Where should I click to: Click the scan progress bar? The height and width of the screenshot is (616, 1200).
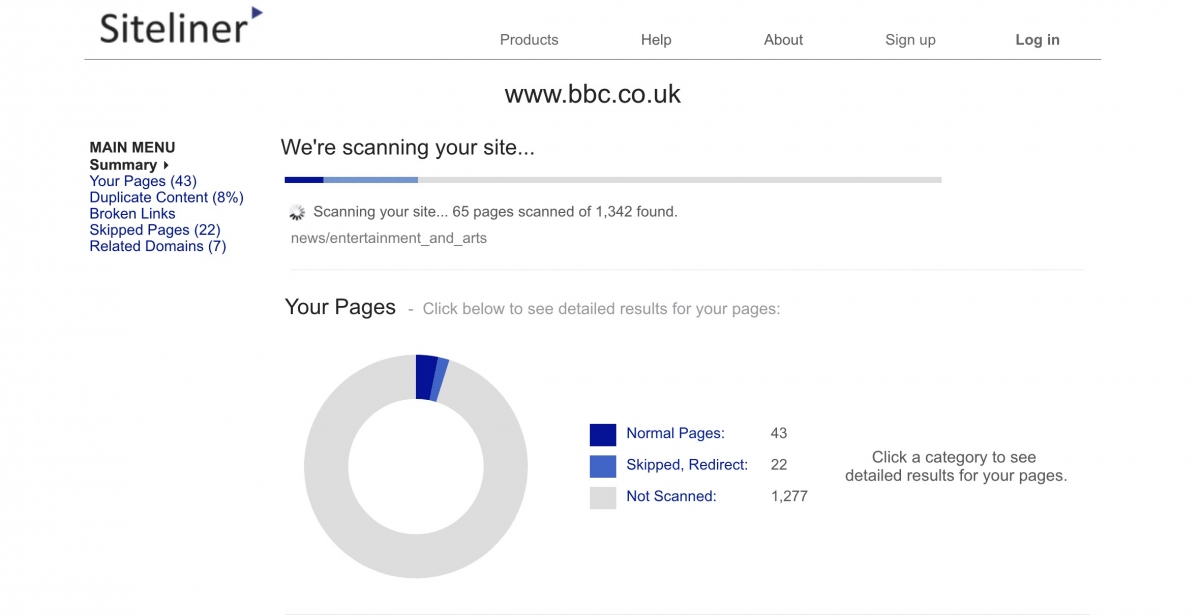click(612, 180)
